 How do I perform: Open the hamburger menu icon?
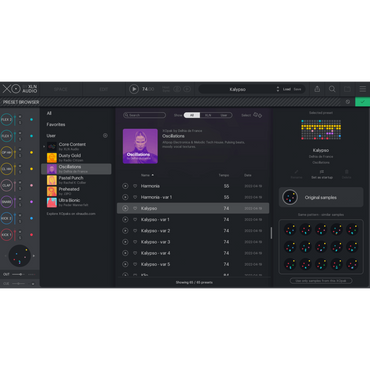[x=363, y=89]
